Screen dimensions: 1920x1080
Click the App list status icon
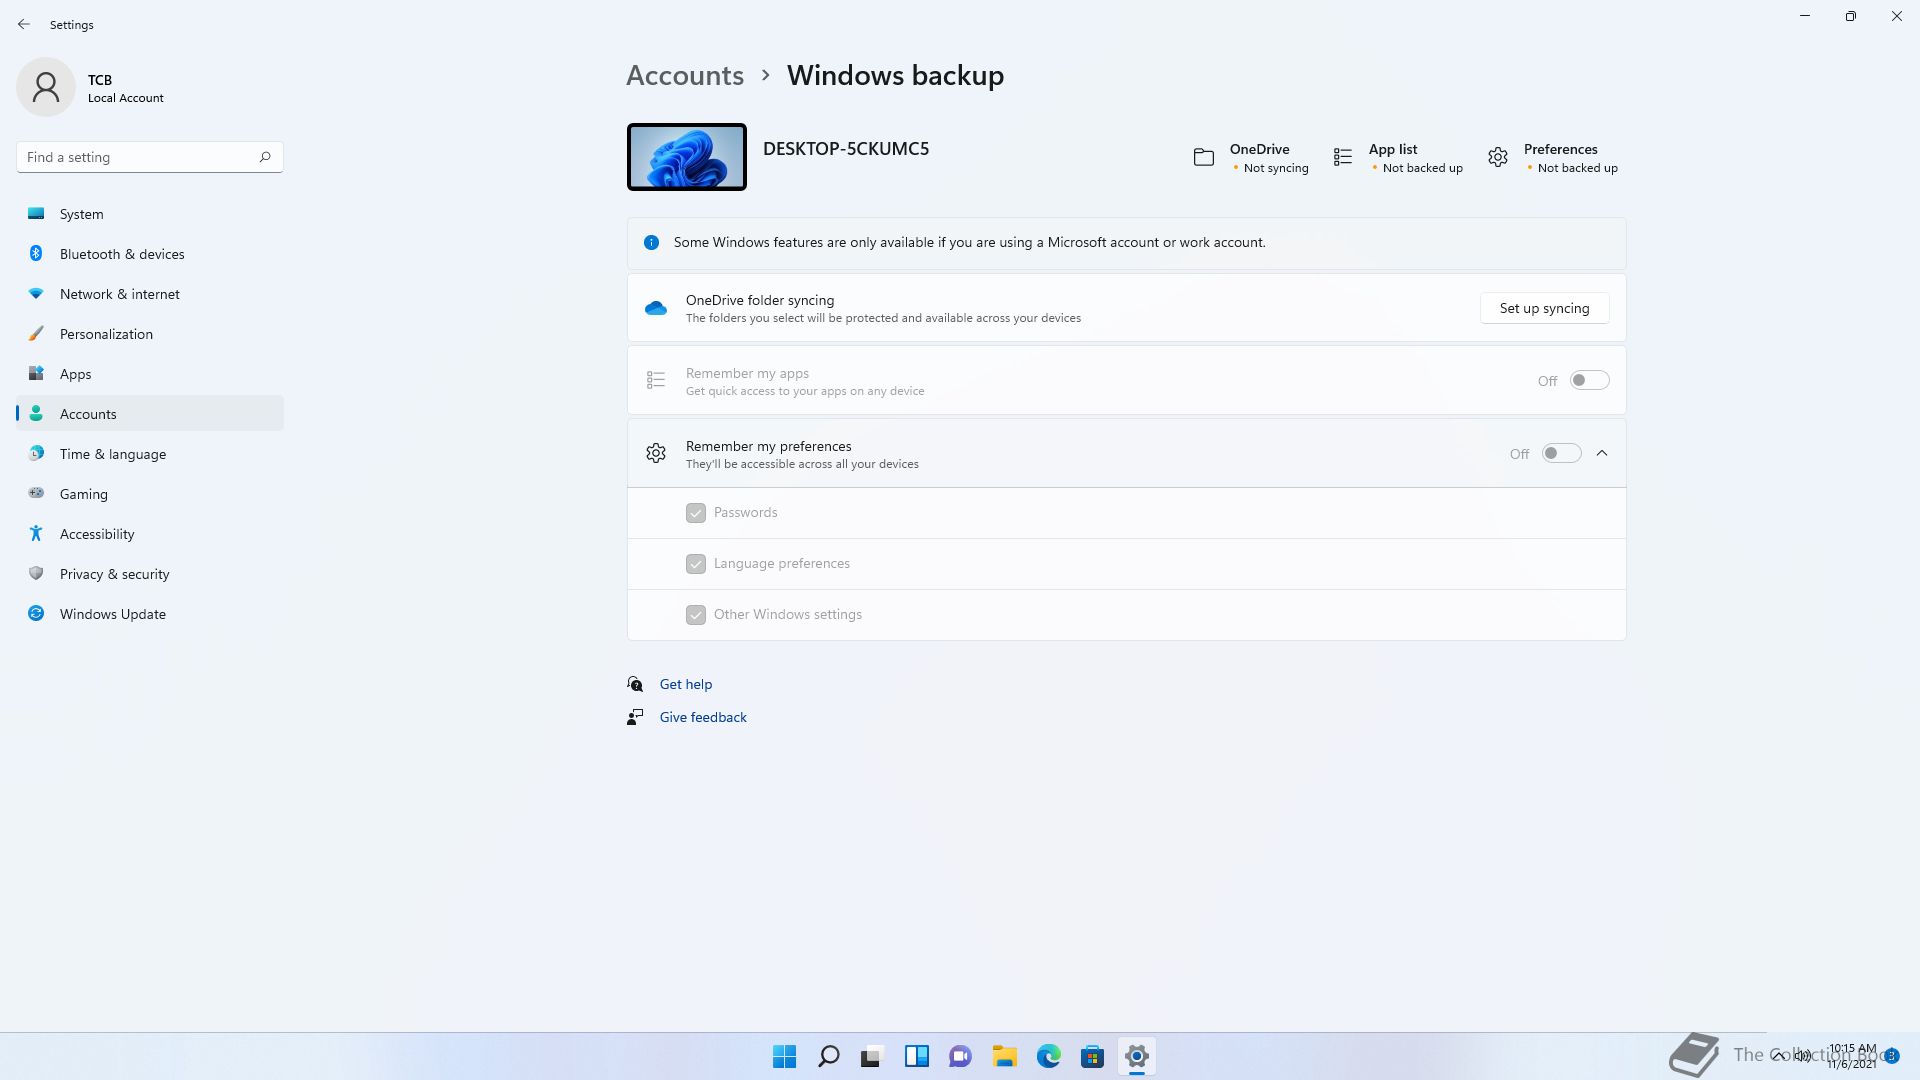click(x=1343, y=158)
